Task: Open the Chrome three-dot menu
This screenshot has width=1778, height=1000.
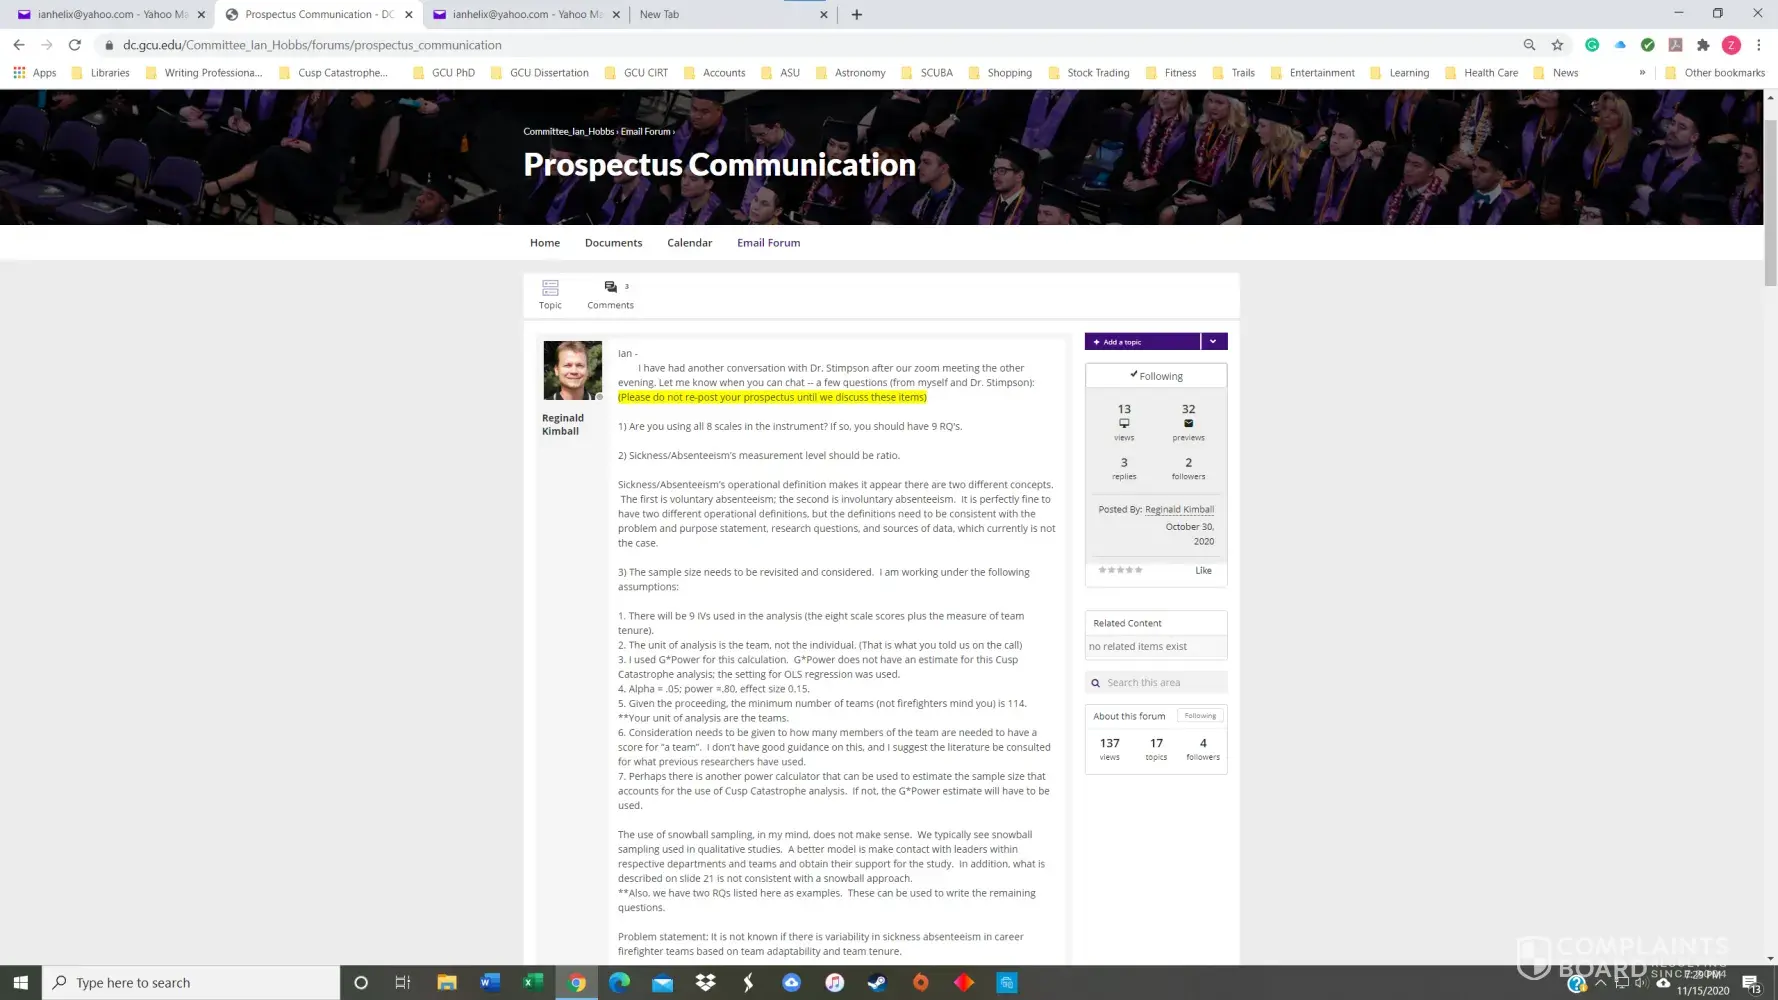Action: (x=1758, y=45)
